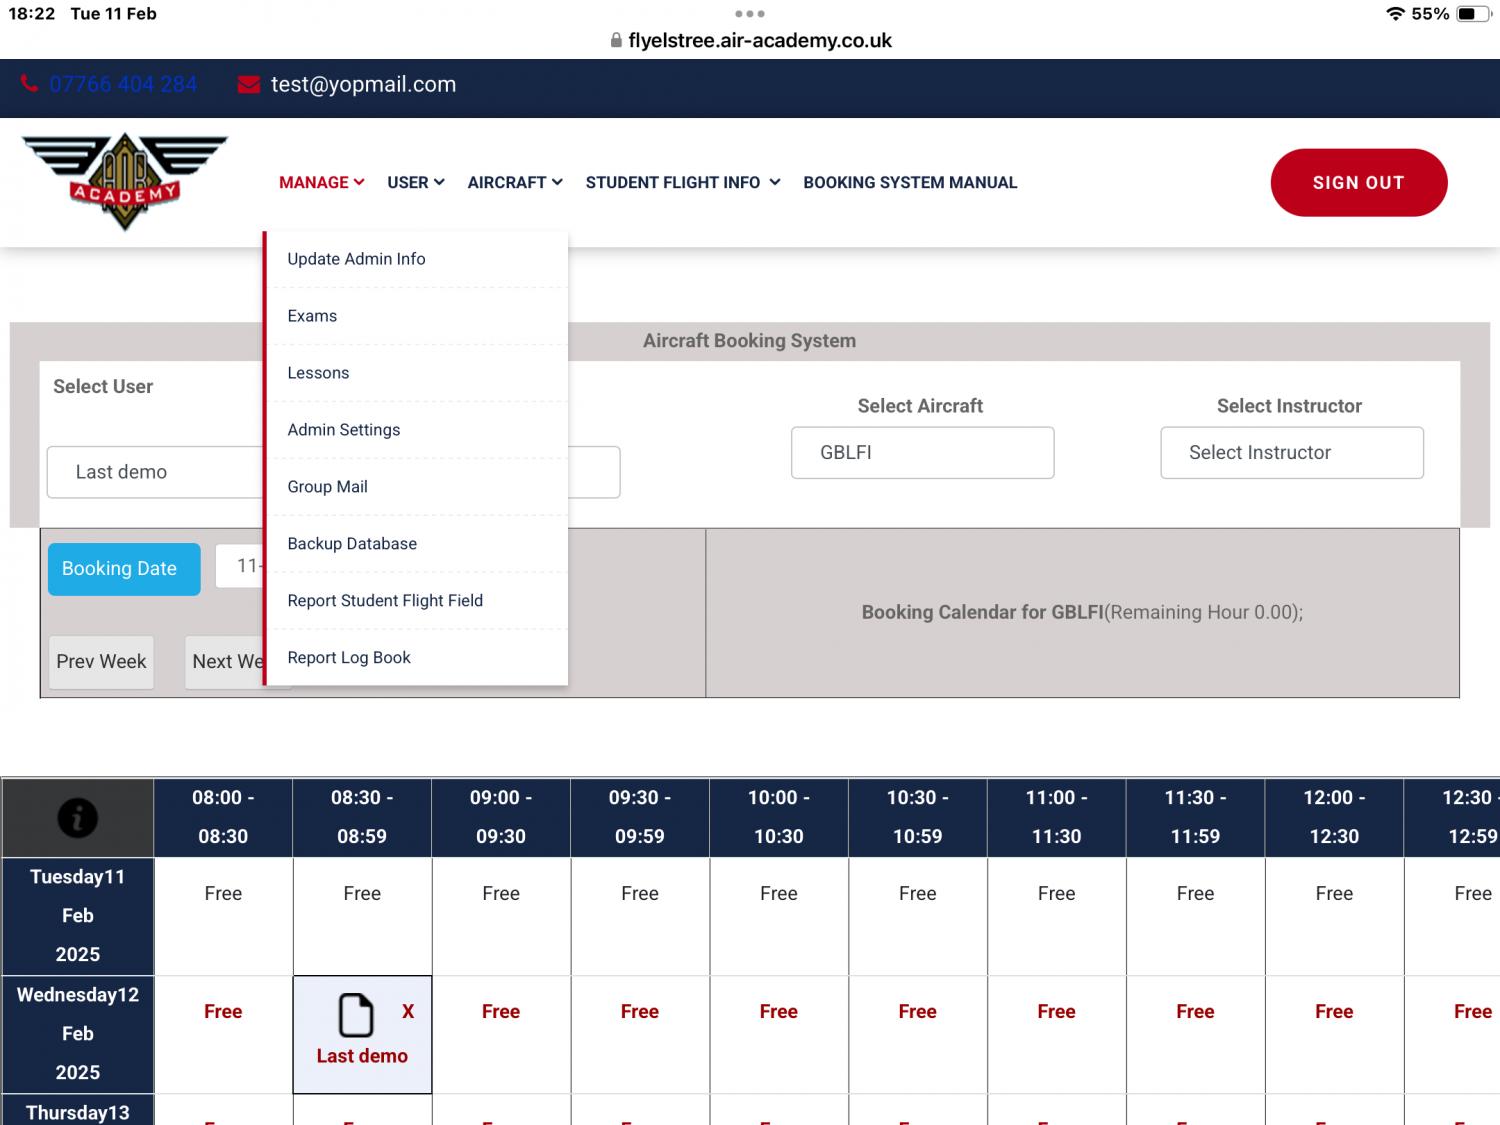Click the GBLFI aircraft input field
This screenshot has width=1500, height=1125.
click(x=922, y=452)
